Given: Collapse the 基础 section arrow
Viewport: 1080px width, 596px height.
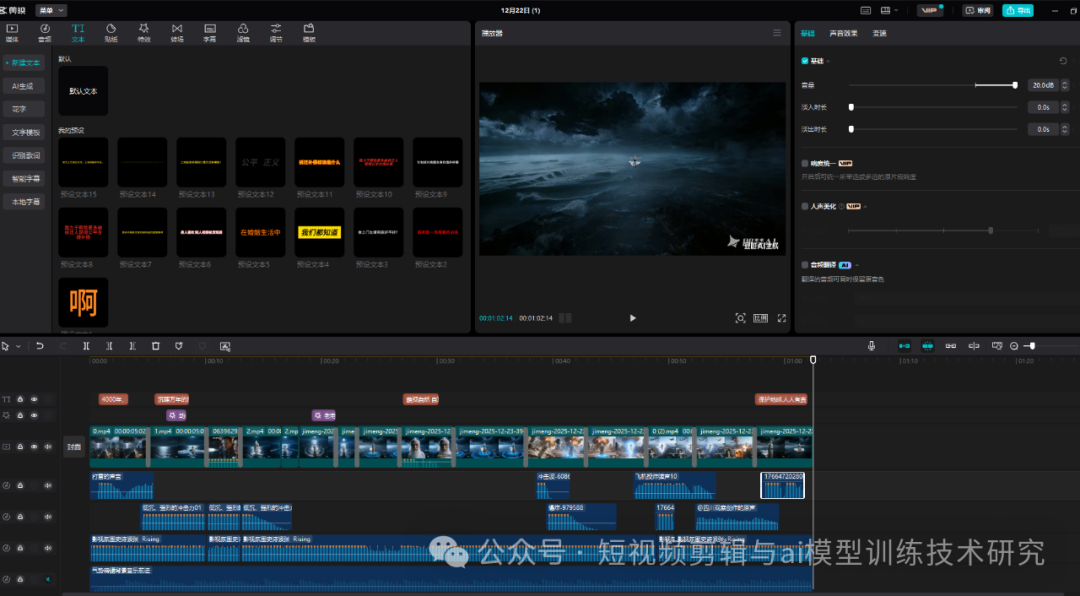Looking at the screenshot, I should (x=829, y=61).
